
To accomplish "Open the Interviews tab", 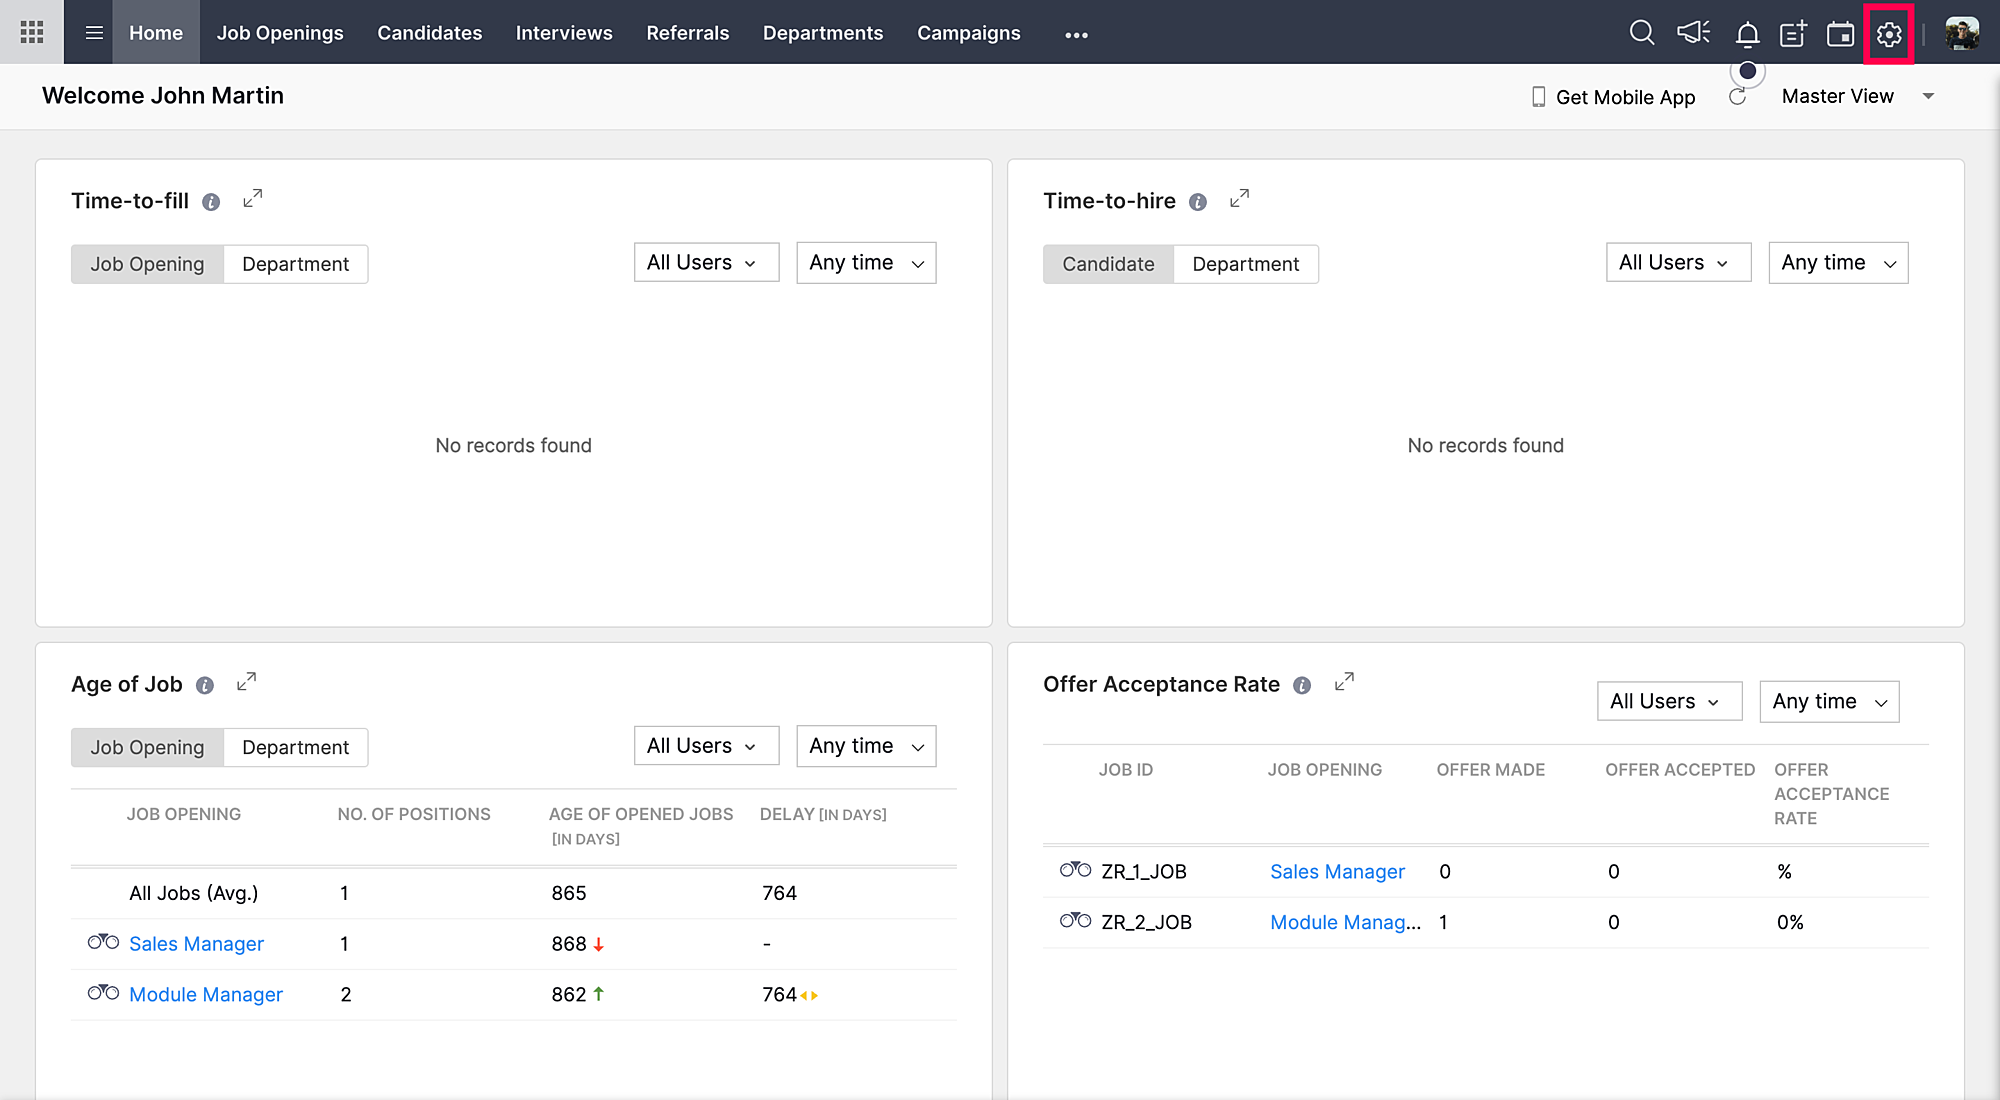I will tap(564, 32).
